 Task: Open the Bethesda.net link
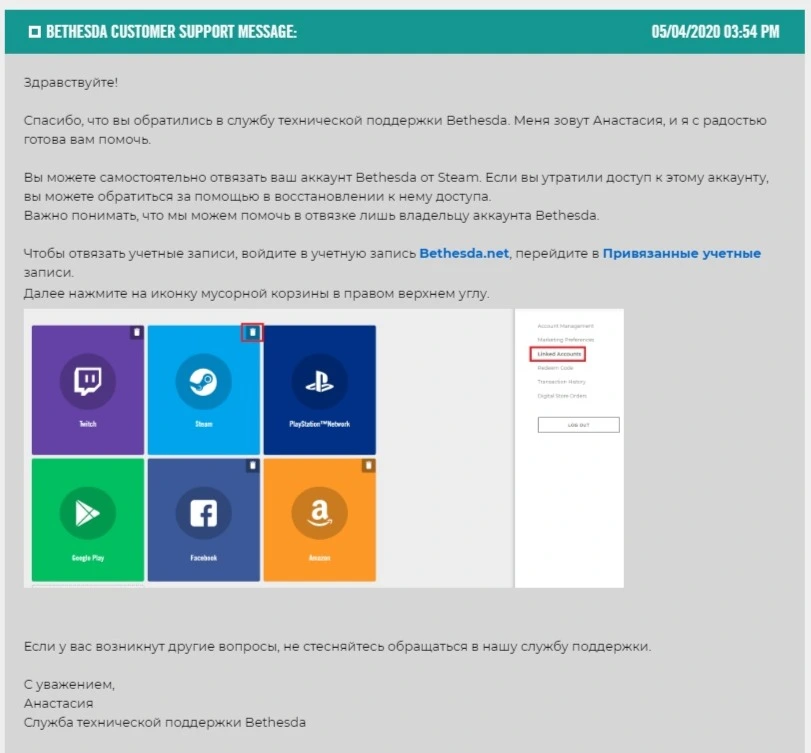coord(464,253)
